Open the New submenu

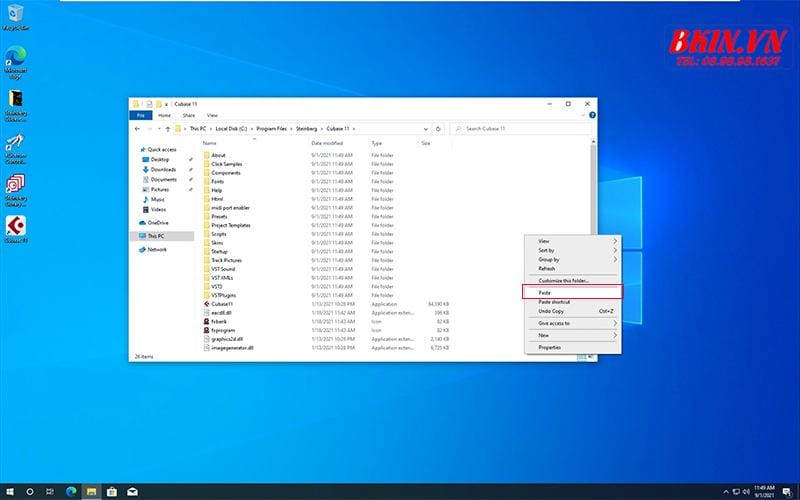573,335
